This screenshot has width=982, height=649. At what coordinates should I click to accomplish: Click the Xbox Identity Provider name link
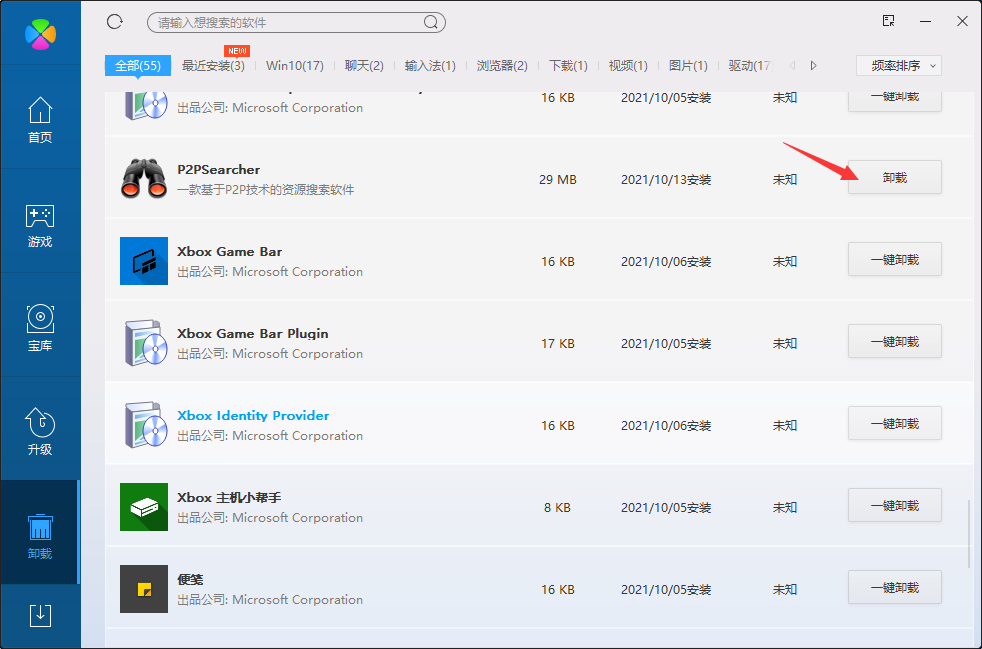tap(253, 415)
